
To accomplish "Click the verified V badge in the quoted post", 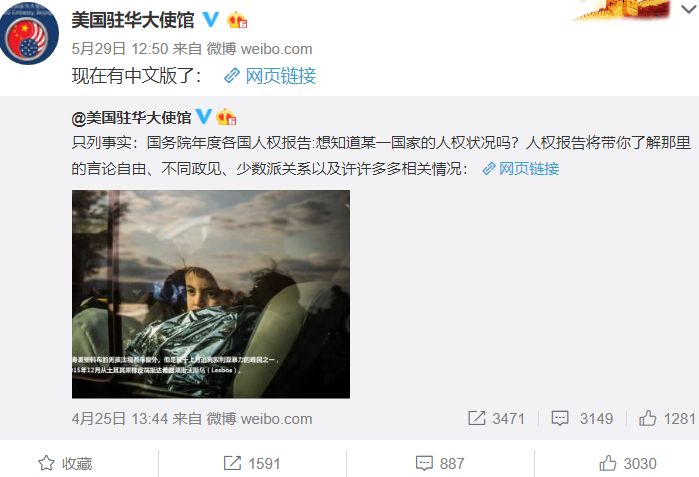I will tap(203, 116).
